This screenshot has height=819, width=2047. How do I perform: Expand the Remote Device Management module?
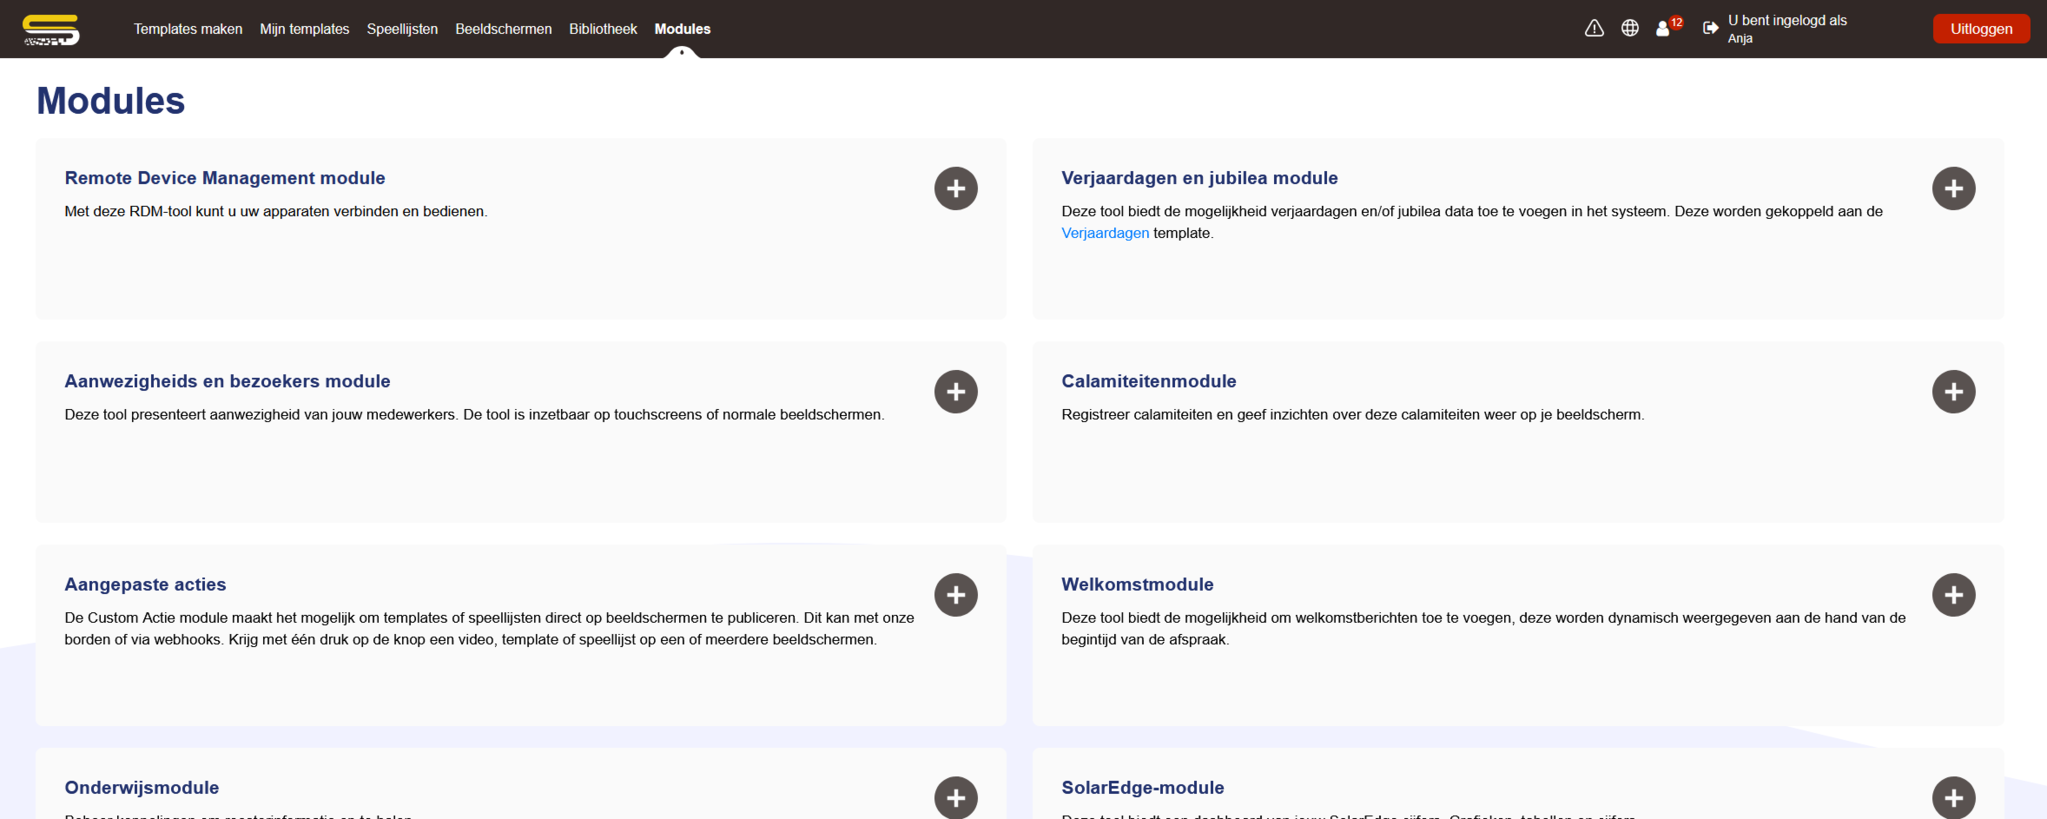tap(955, 188)
